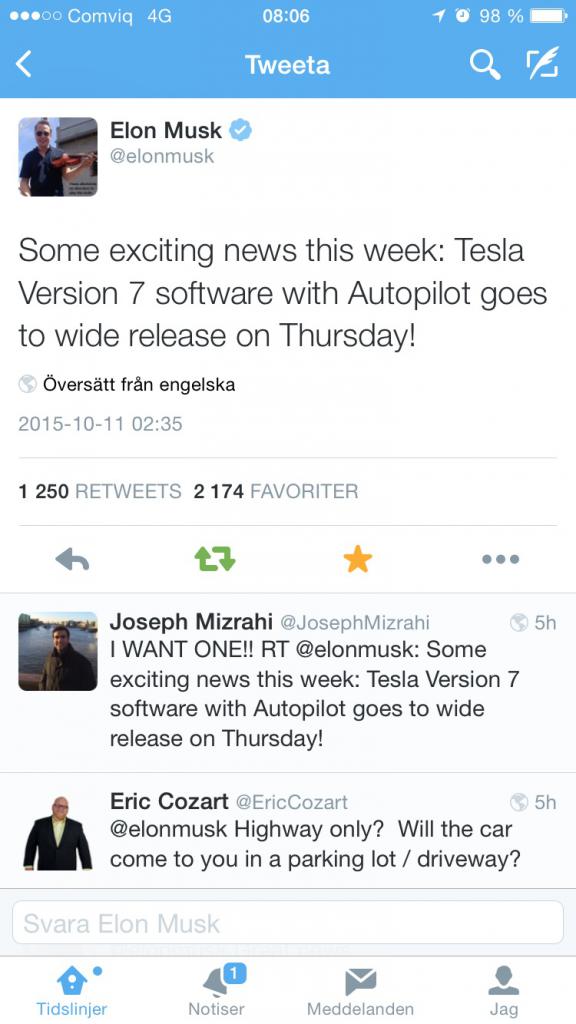Translate tweet via Översätt från engelska

point(138,385)
